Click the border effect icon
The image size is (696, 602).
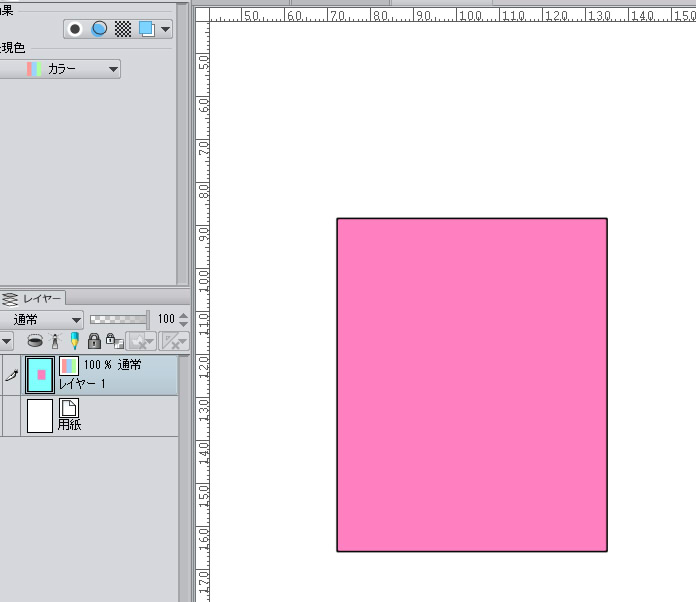click(75, 29)
